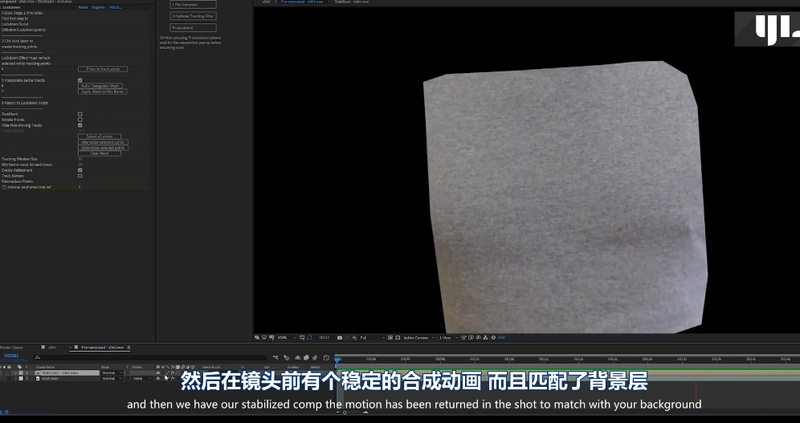
Task: Click the Externalize selected points button
Action: [x=103, y=147]
